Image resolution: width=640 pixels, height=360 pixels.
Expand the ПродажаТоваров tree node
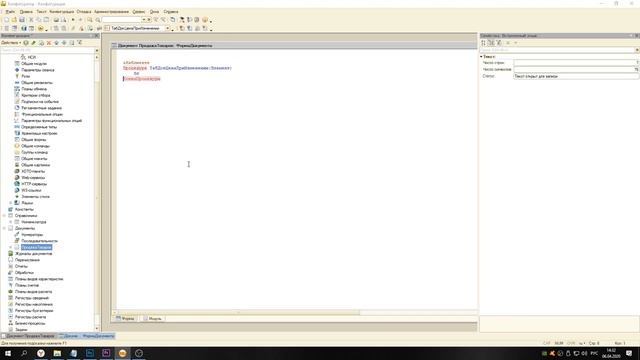(11, 247)
